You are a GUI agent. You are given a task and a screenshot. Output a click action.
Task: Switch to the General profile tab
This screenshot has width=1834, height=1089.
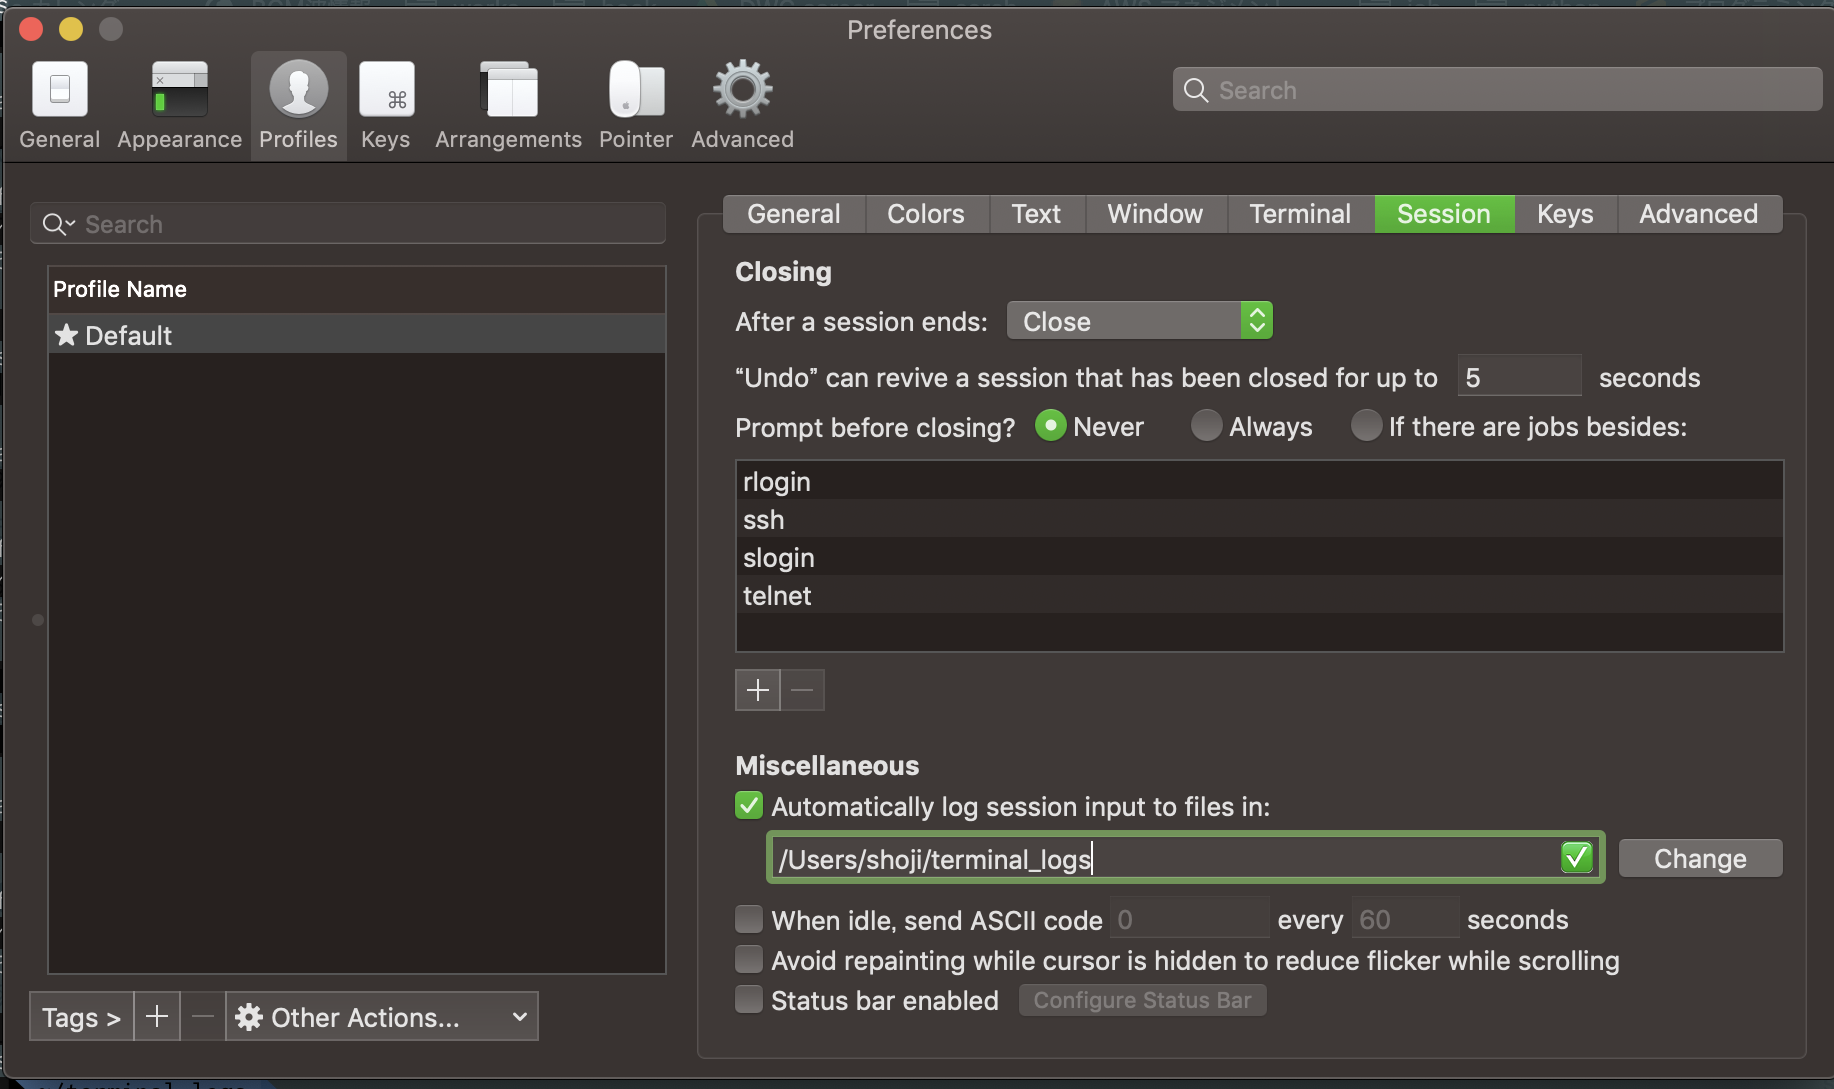pos(794,214)
